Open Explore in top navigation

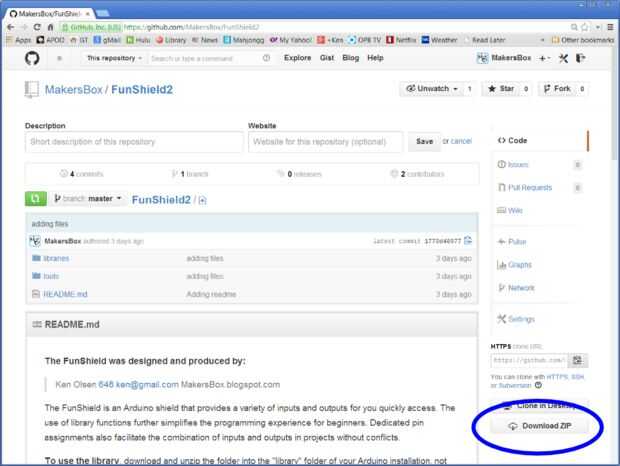(x=297, y=58)
